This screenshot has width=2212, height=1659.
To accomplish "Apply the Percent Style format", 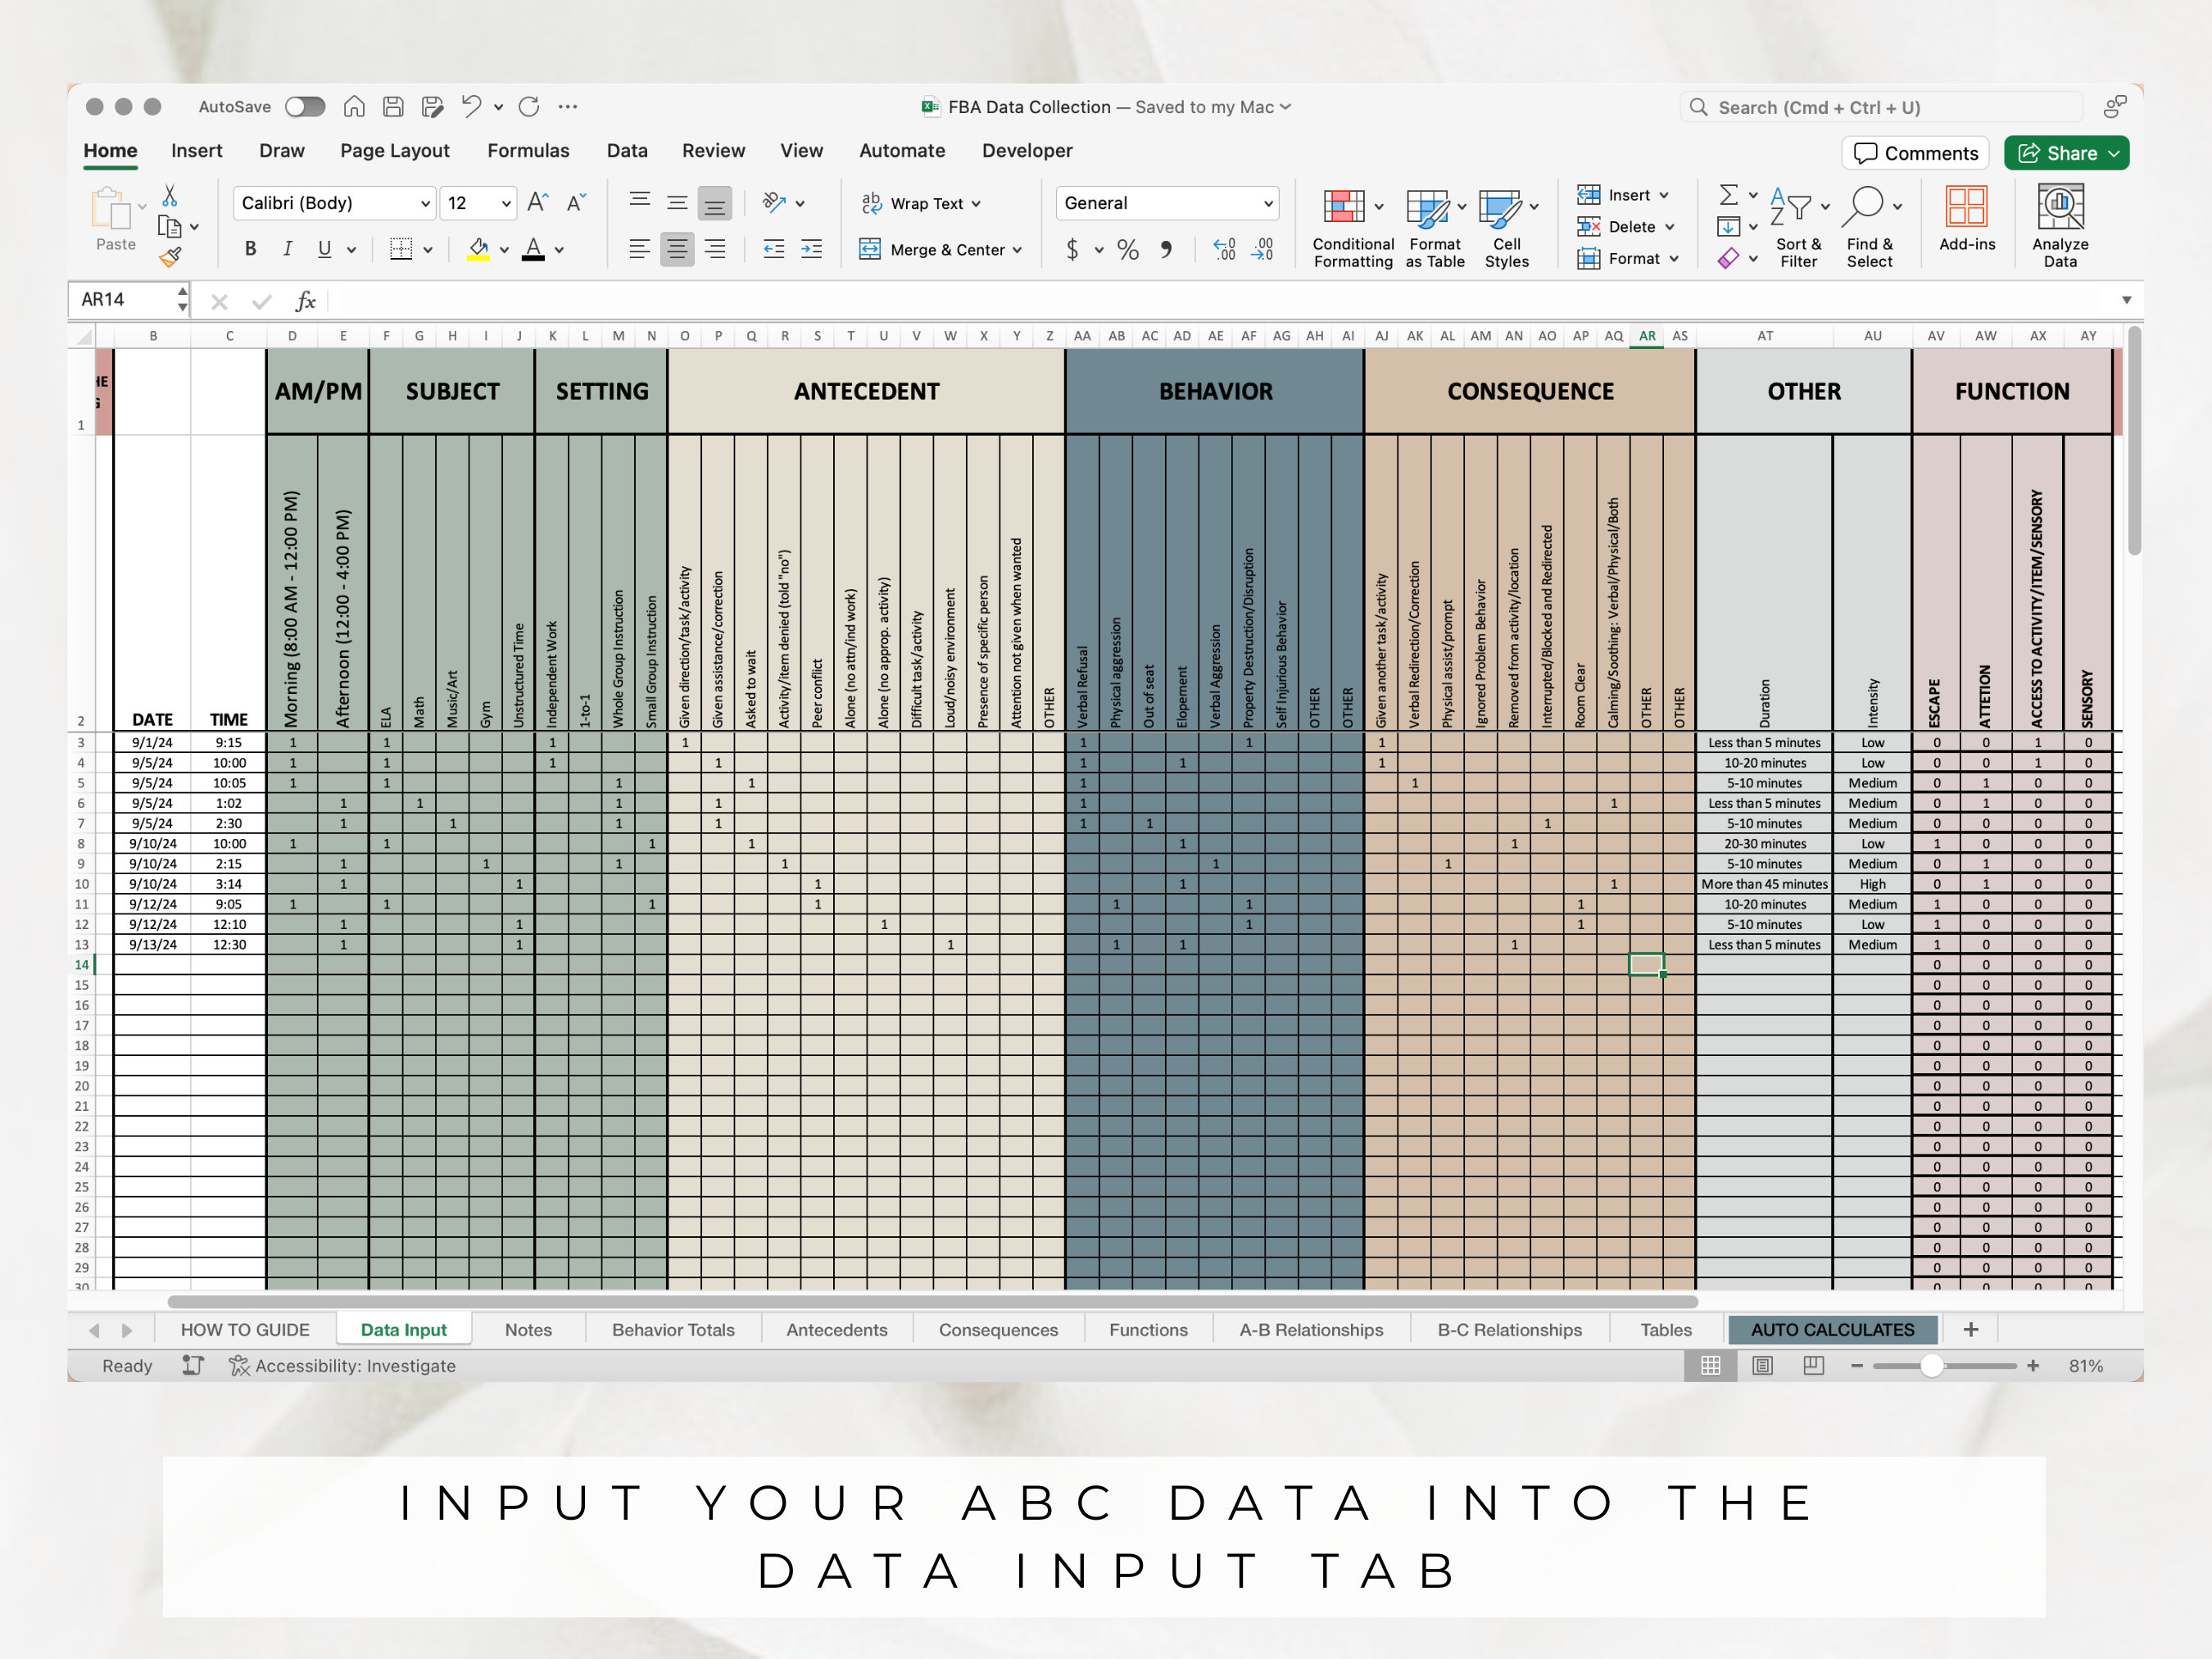I will (x=1128, y=250).
